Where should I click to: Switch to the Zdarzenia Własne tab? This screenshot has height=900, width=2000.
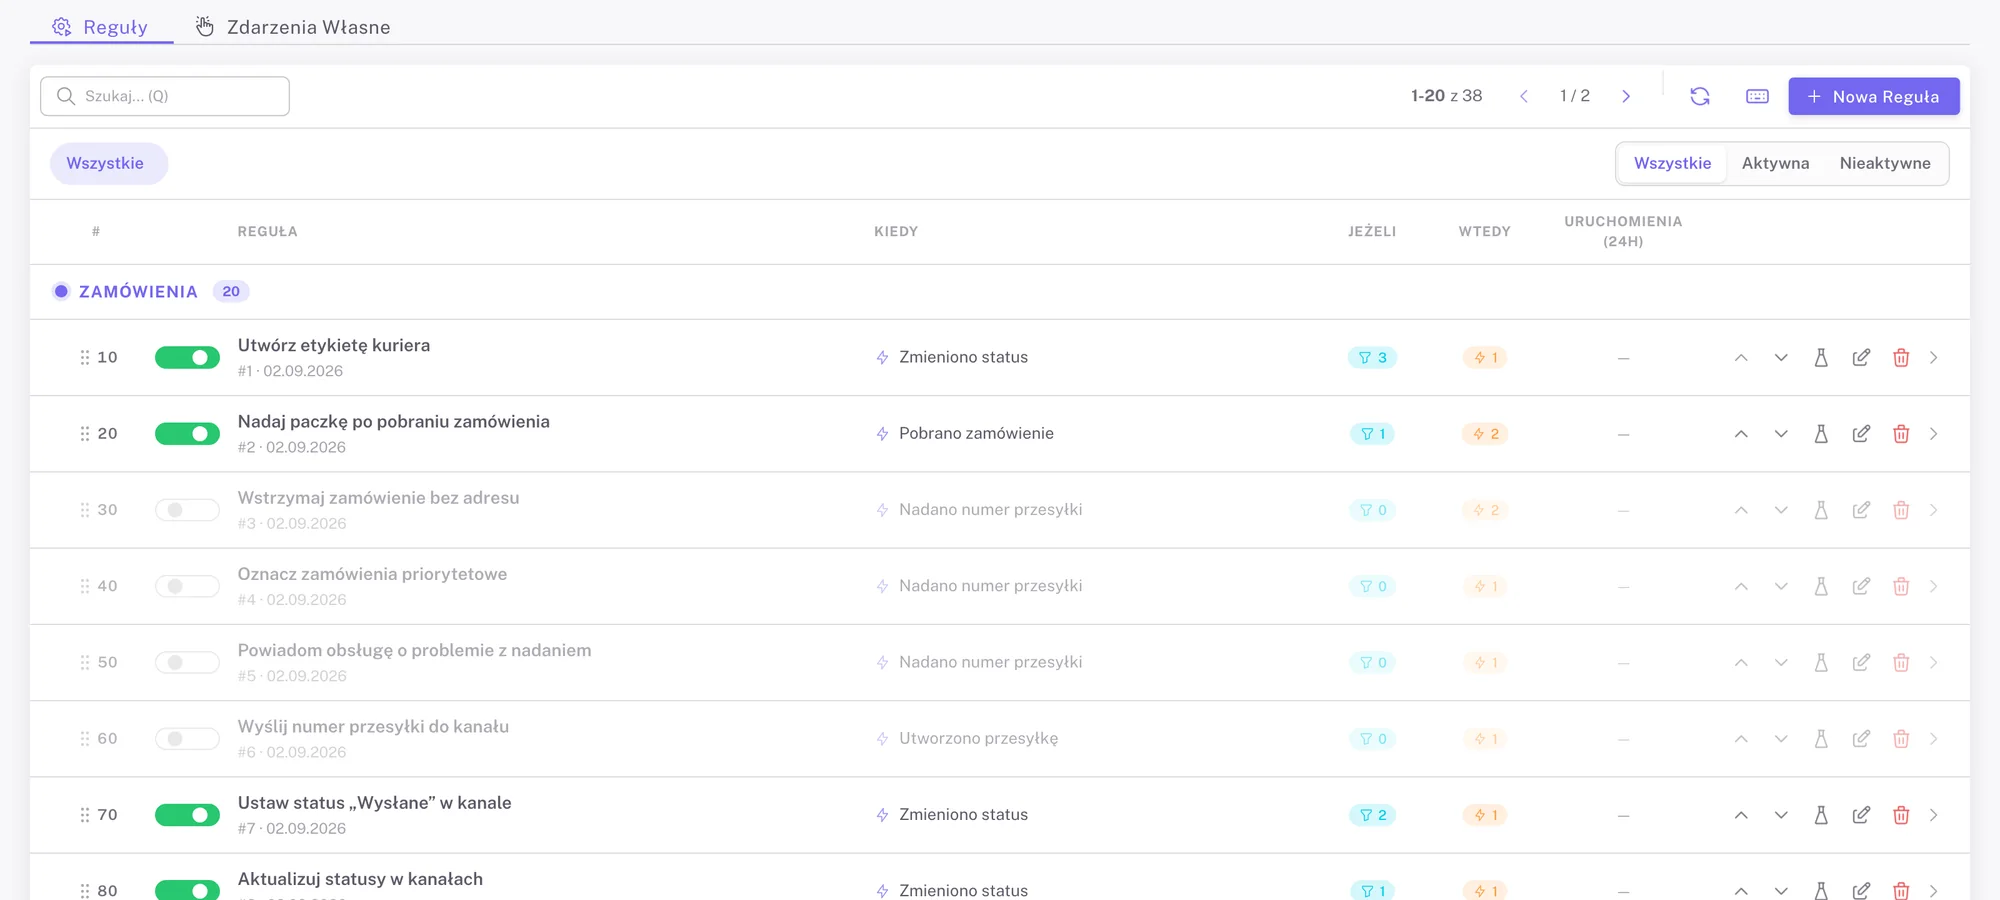tap(293, 27)
